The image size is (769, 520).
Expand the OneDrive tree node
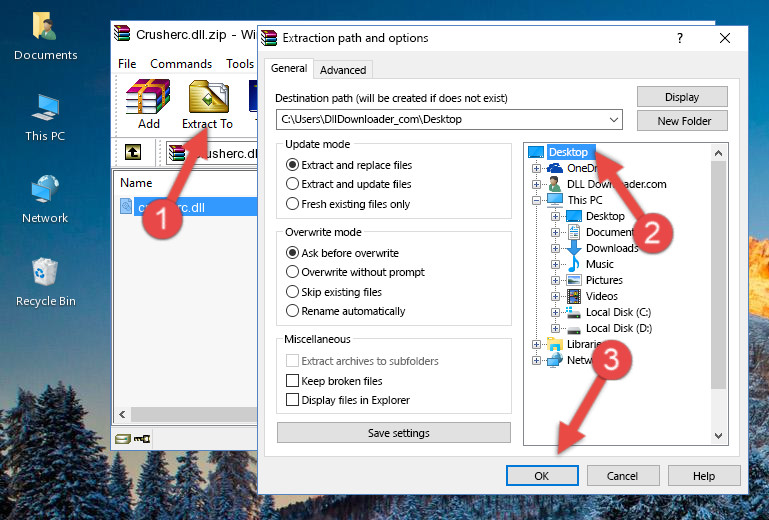536,168
